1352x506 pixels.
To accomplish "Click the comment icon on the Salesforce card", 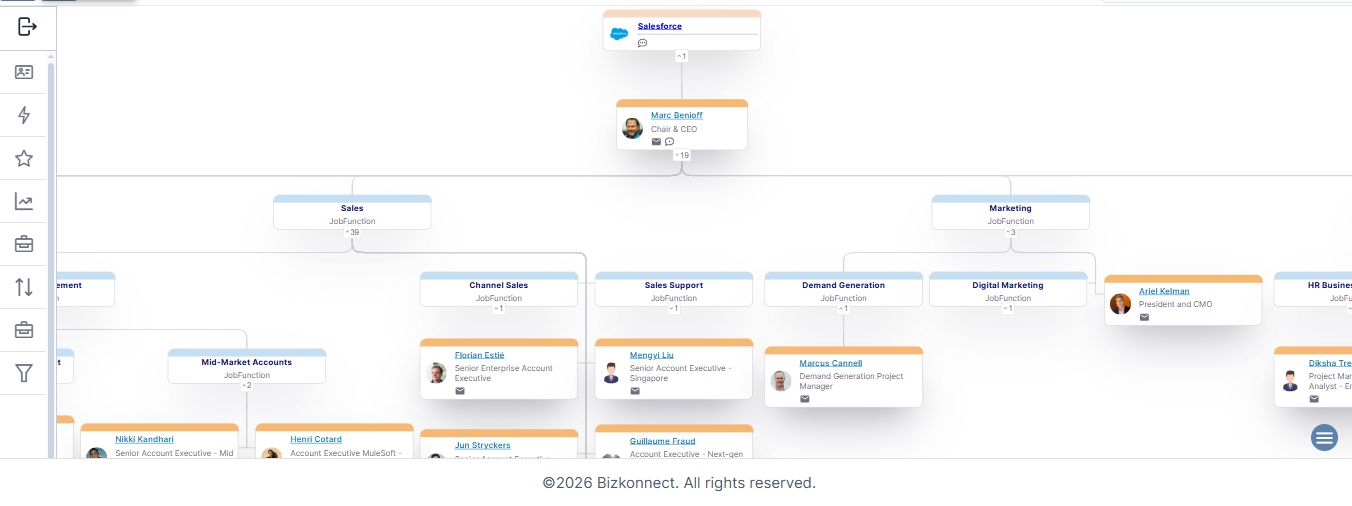I will pyautogui.click(x=642, y=43).
